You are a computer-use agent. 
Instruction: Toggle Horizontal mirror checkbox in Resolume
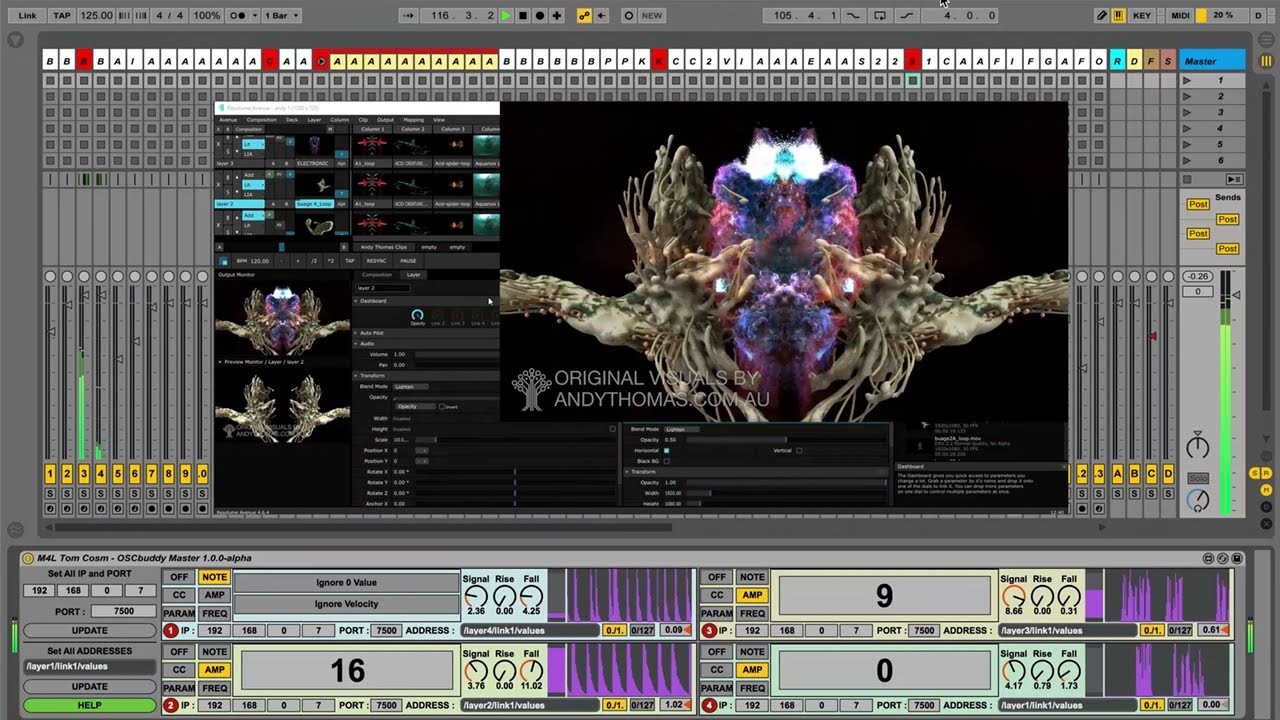666,451
